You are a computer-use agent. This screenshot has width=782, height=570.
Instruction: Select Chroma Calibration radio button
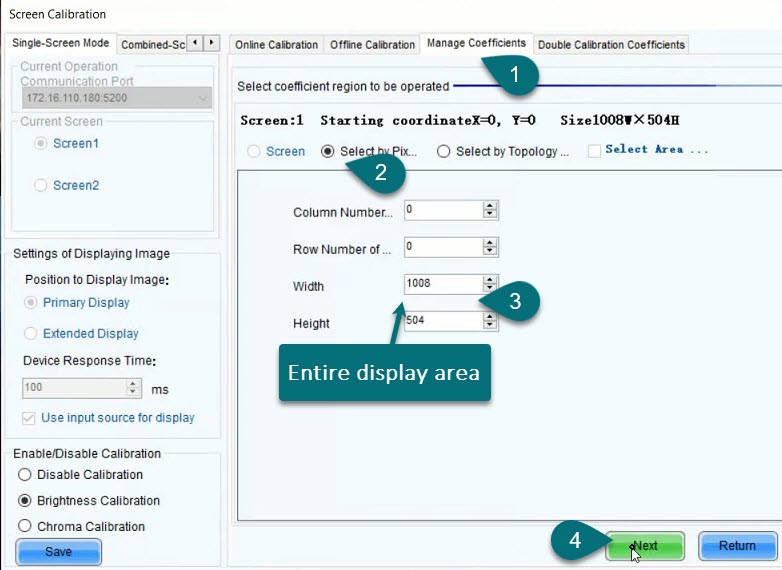26,526
